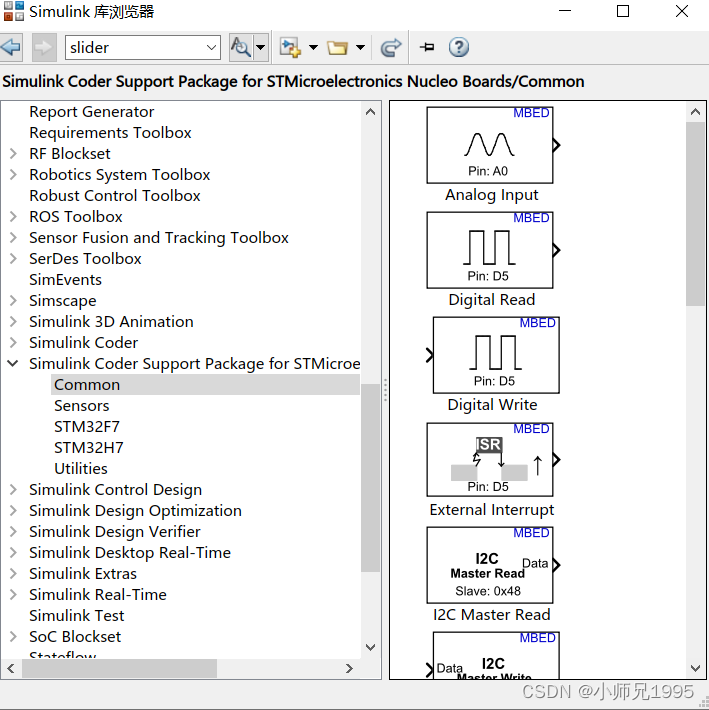Select Simulink Test in the tree

pos(77,616)
